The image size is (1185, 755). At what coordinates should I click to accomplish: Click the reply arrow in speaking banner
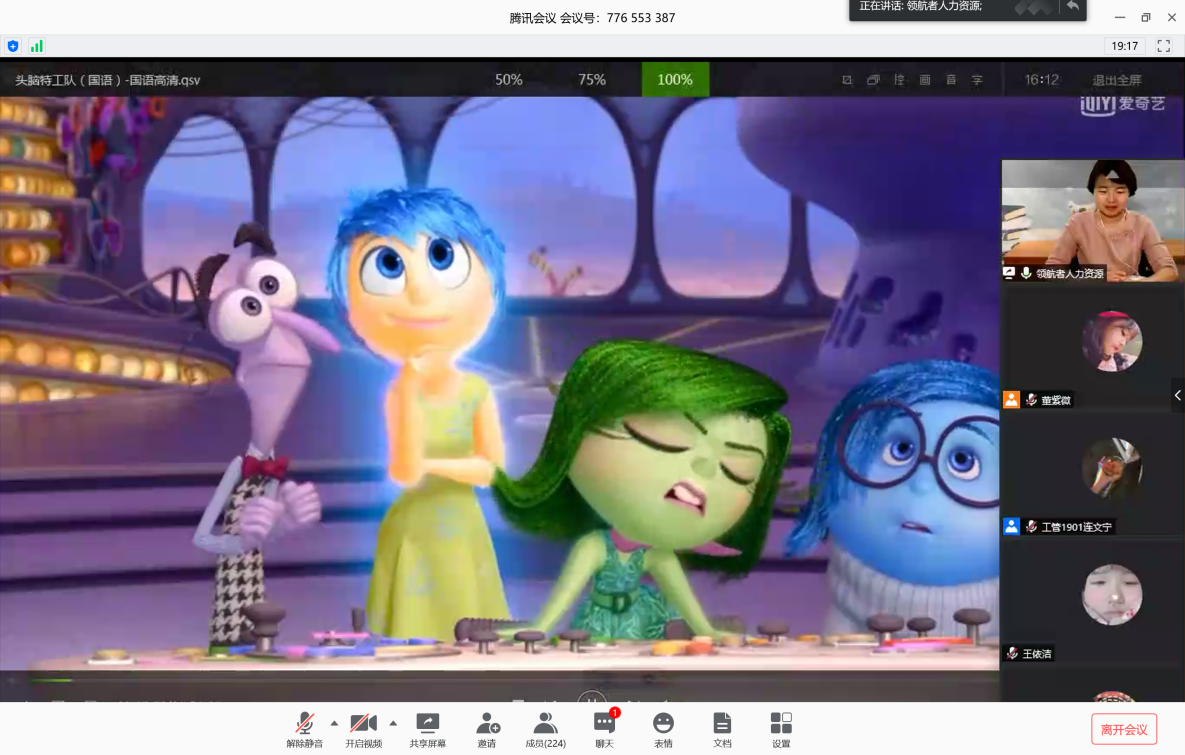click(x=1072, y=6)
